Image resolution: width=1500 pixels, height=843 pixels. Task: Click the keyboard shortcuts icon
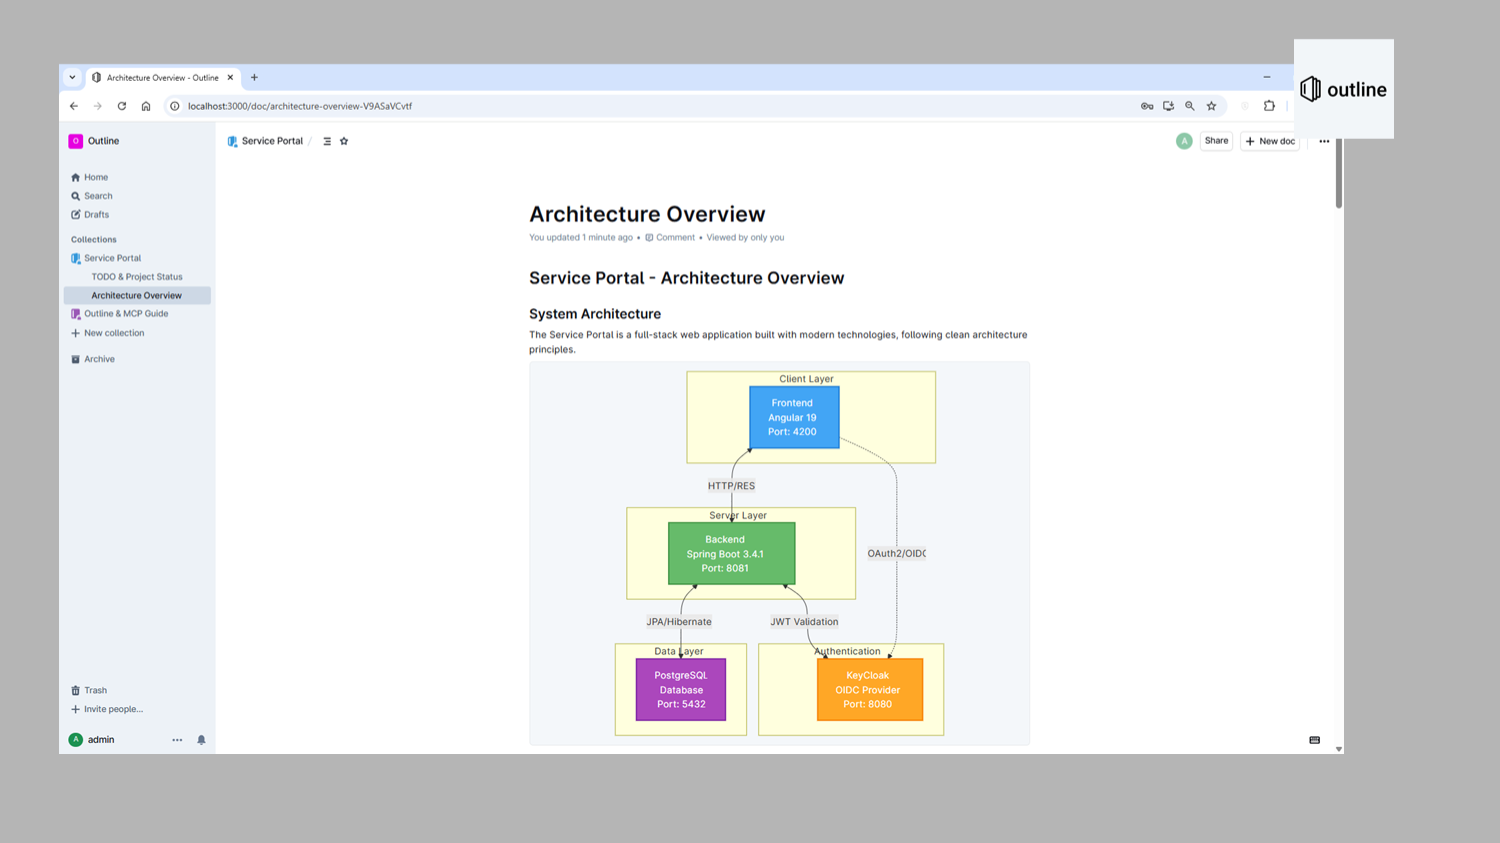point(1314,740)
